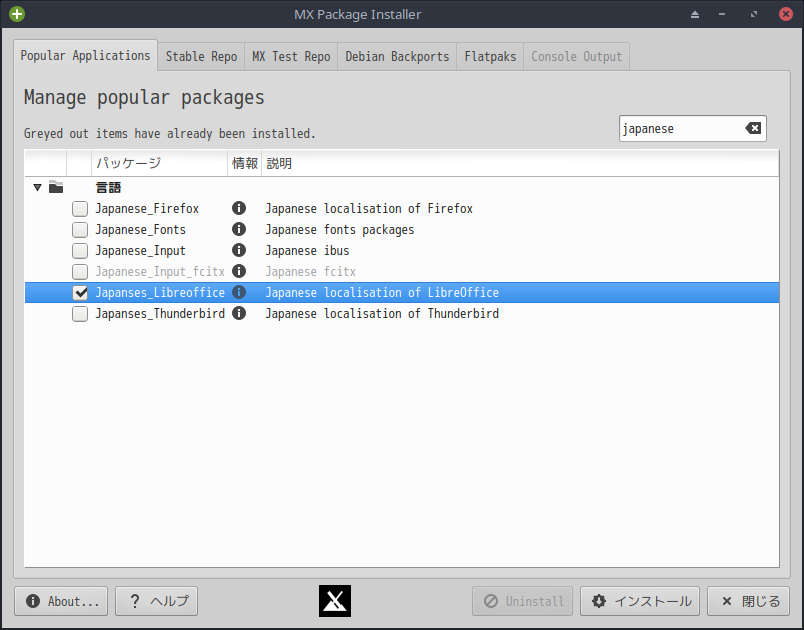The image size is (804, 630).
Task: Select the 言語 category label
Action: pos(108,188)
